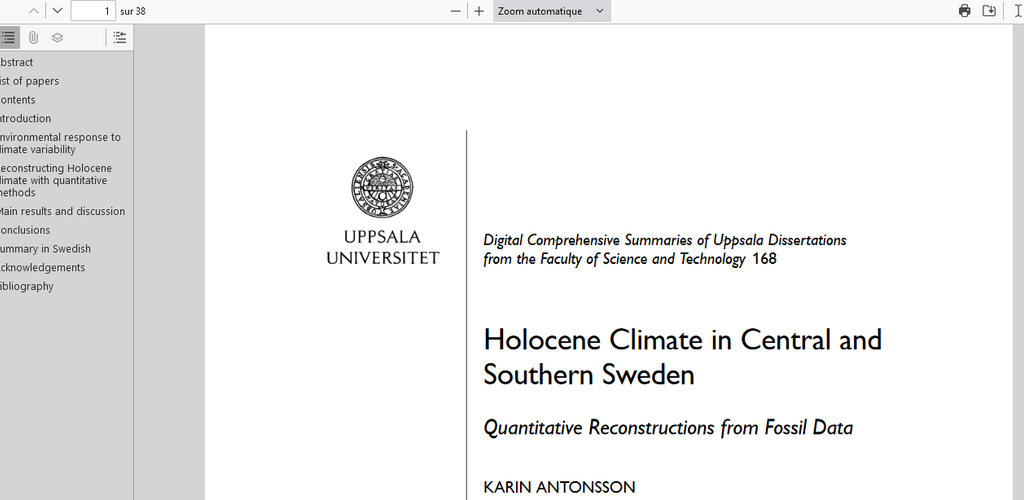Click the vertical scrollbar on the right
The image size is (1024, 500).
[1017, 250]
